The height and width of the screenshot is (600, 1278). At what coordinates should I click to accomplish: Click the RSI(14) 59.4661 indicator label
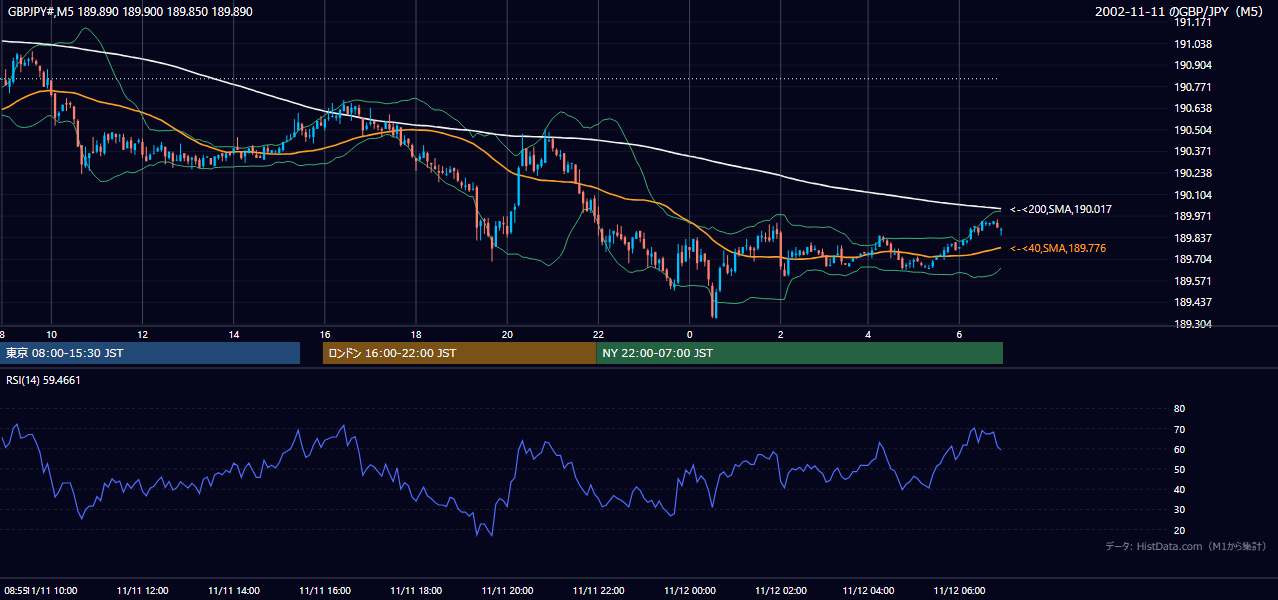[43, 380]
